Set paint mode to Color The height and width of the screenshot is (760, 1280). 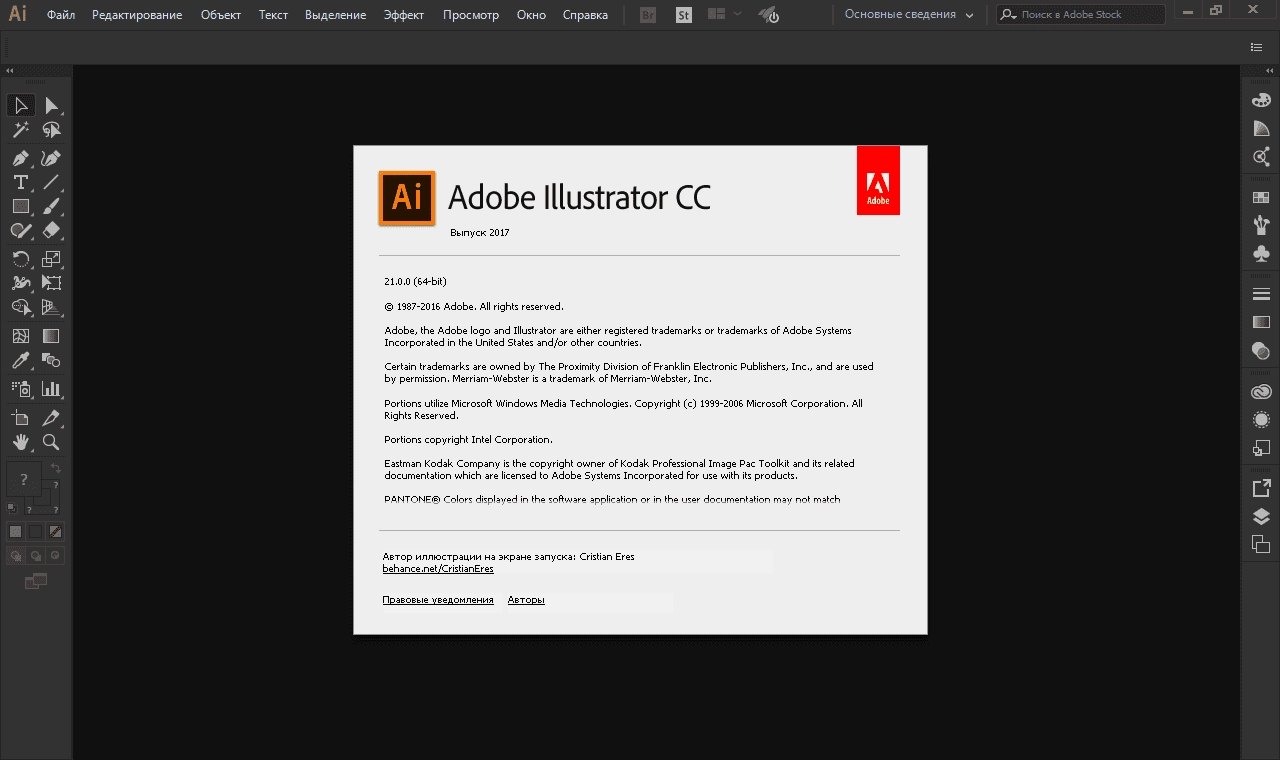15,531
